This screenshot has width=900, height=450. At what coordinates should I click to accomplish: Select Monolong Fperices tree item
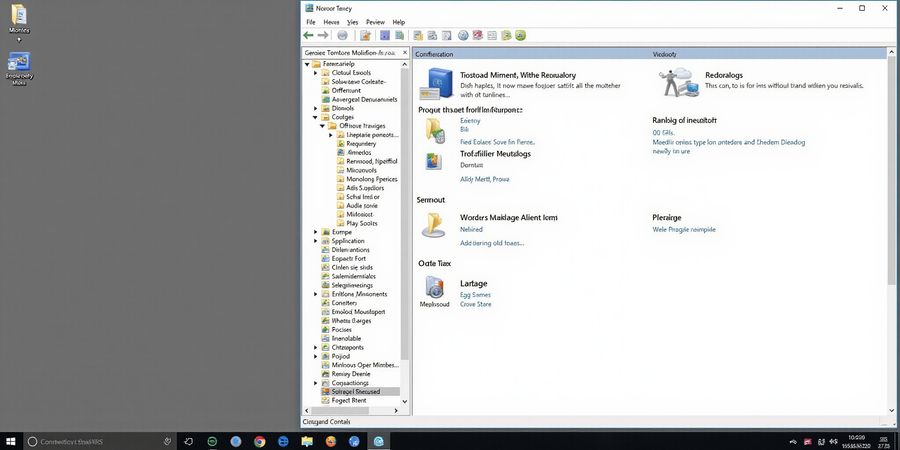pos(371,179)
